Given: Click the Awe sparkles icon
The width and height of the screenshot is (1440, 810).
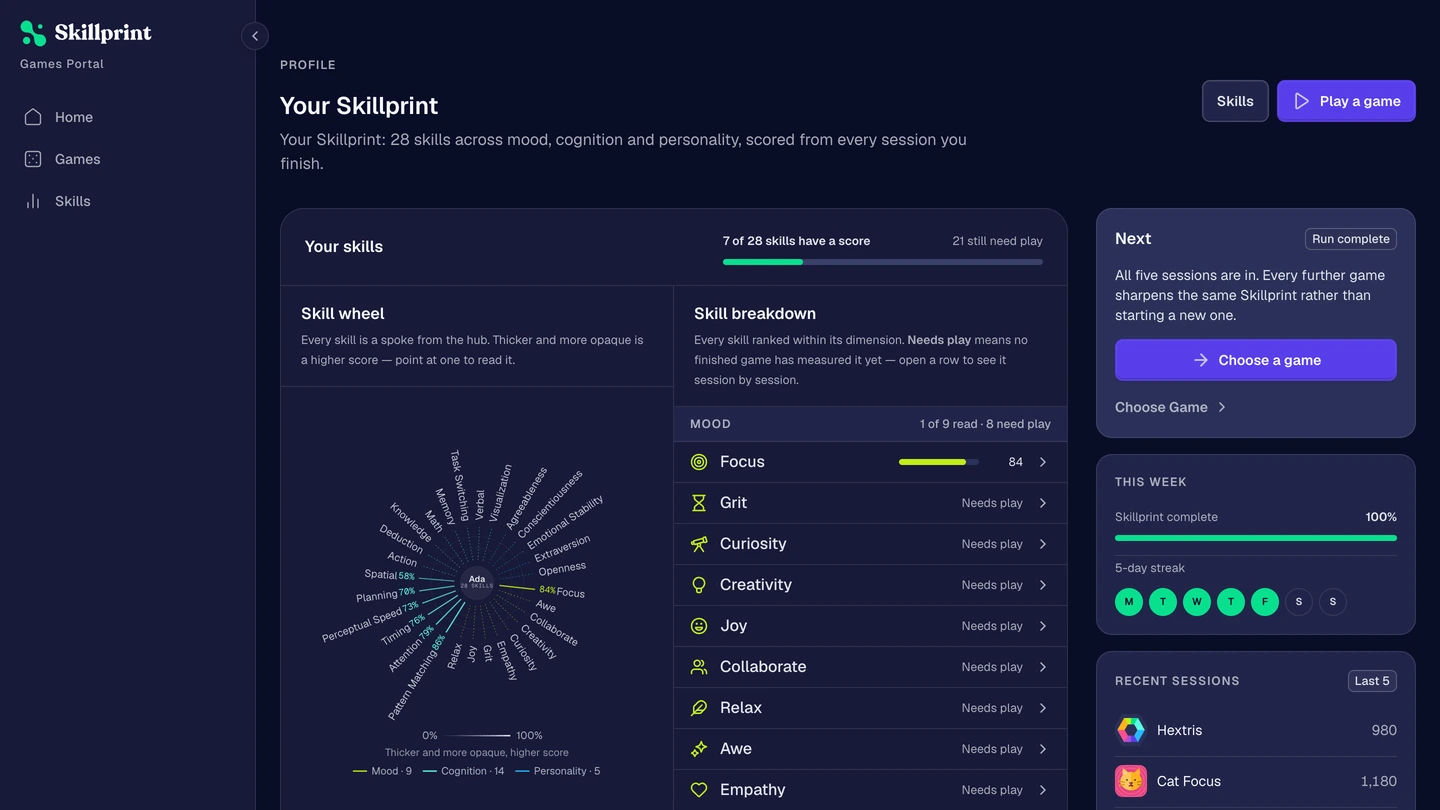Looking at the screenshot, I should (699, 749).
